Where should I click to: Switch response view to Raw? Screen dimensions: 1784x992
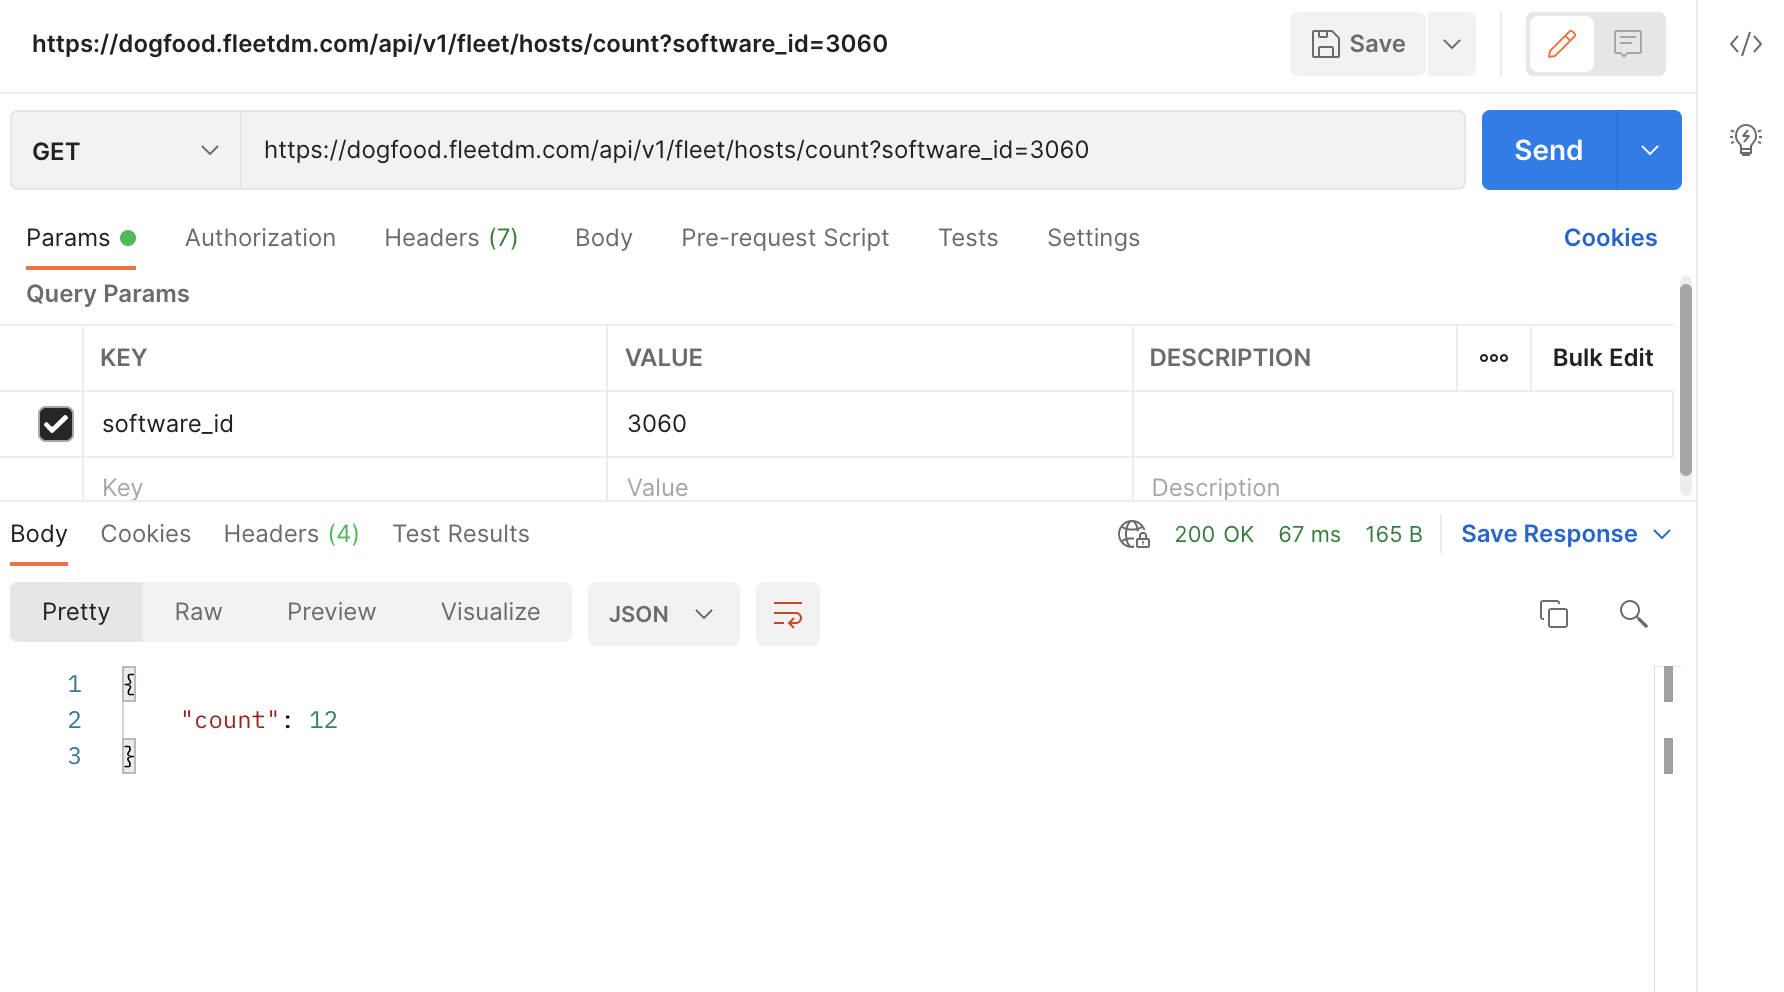[197, 611]
